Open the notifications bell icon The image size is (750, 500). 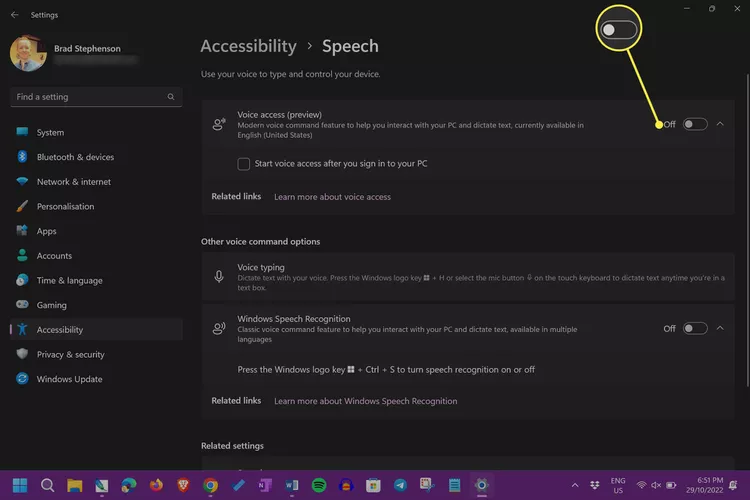(733, 485)
